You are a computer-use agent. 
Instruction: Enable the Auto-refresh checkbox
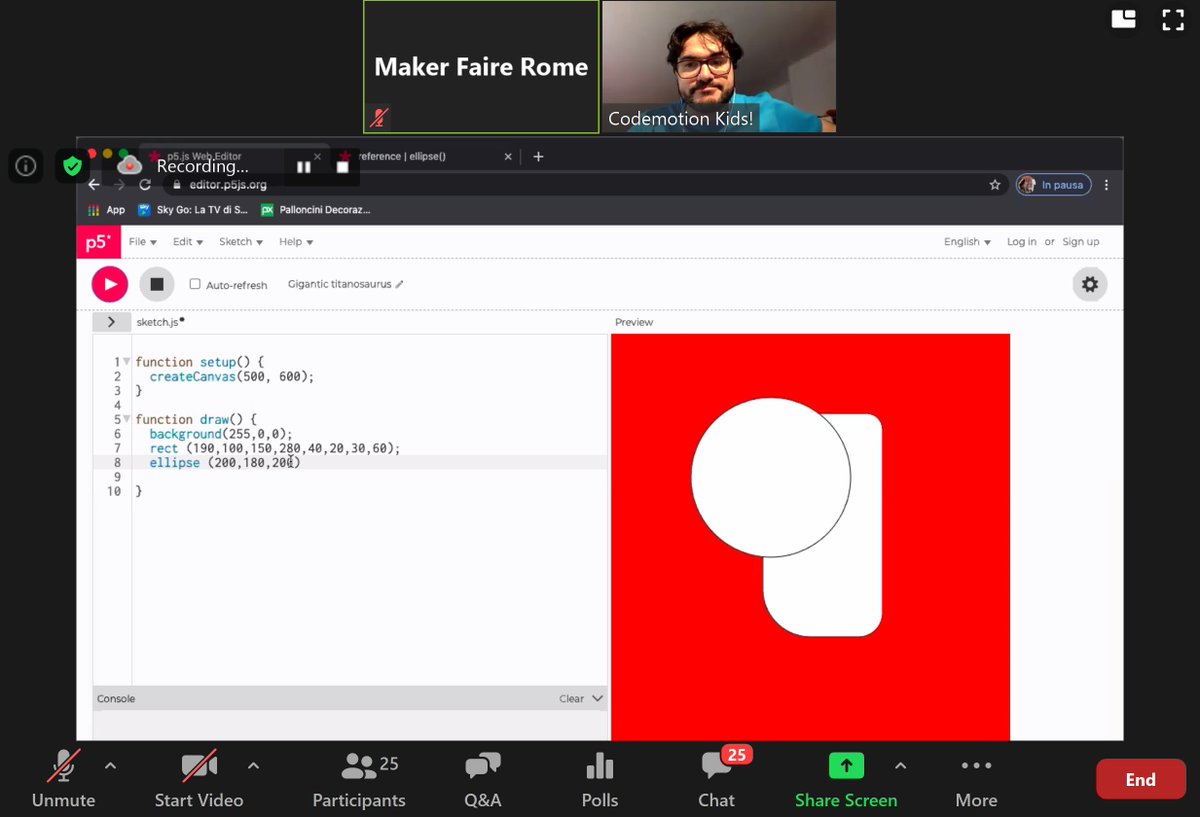pos(195,284)
